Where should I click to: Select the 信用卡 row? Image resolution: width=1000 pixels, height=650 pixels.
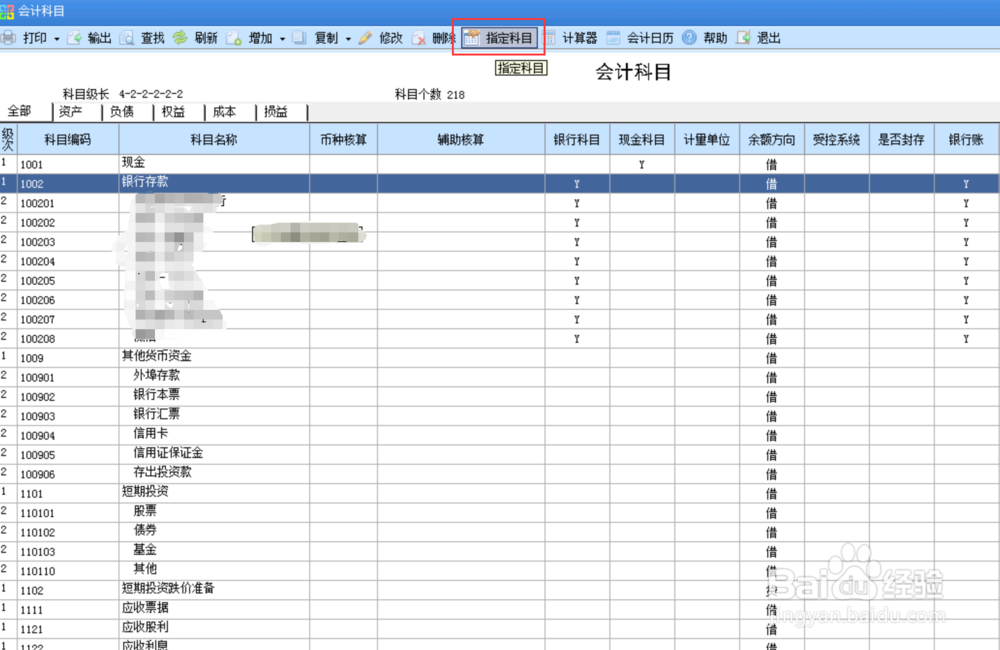(x=499, y=435)
